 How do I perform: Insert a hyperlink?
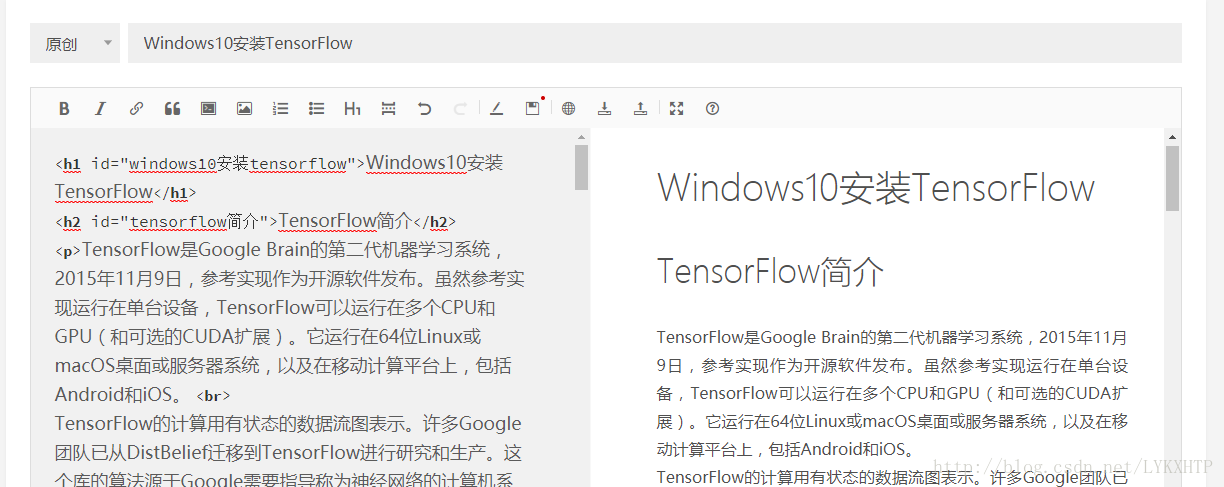tap(136, 109)
